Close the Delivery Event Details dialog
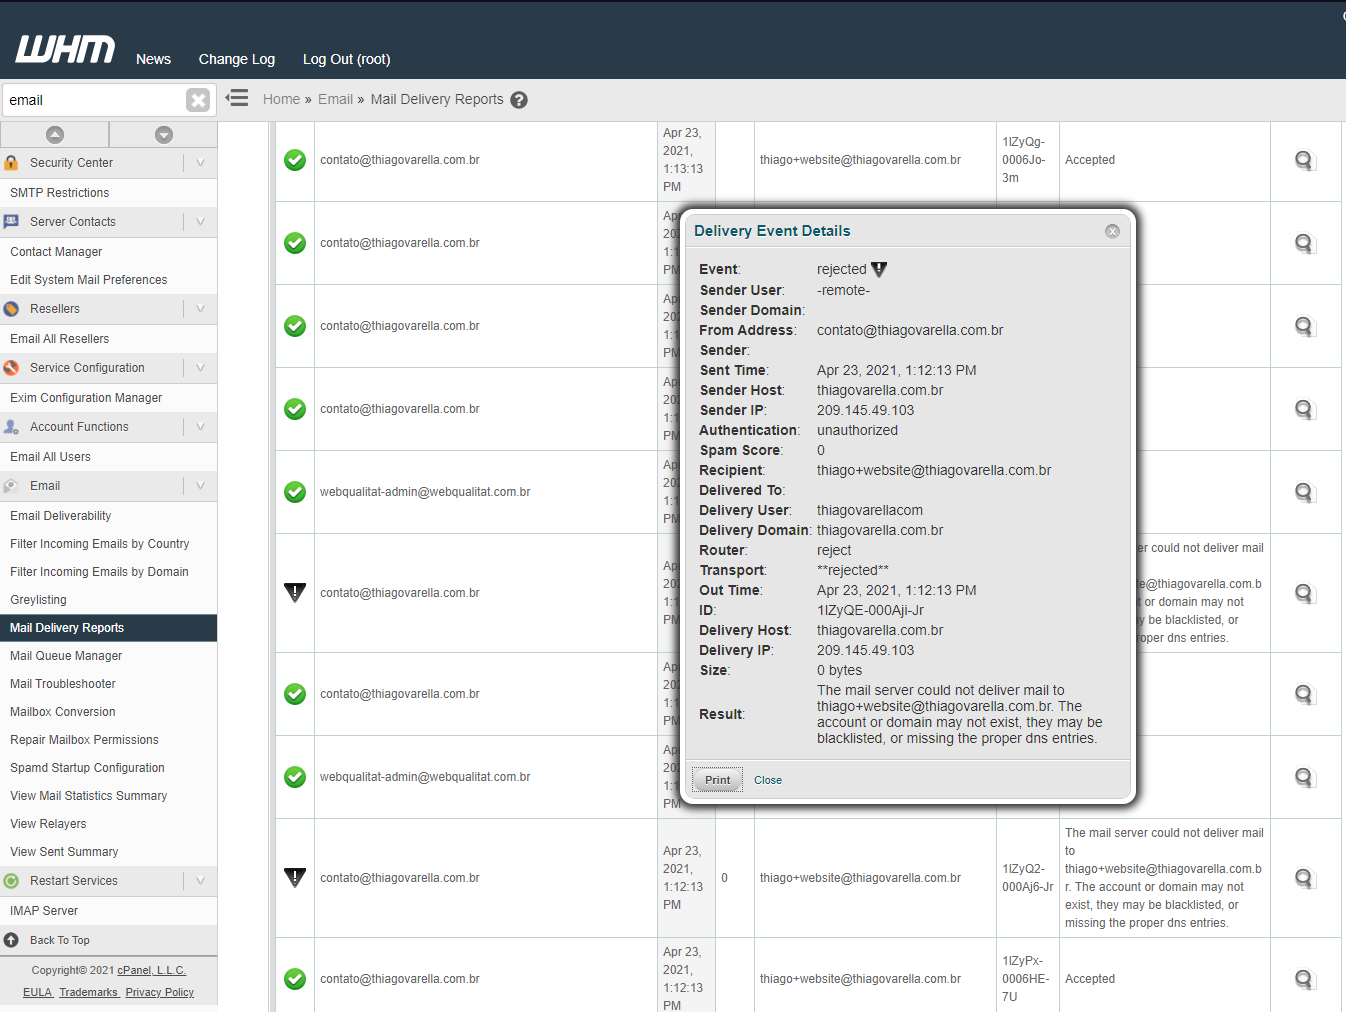This screenshot has width=1346, height=1012. [1112, 231]
